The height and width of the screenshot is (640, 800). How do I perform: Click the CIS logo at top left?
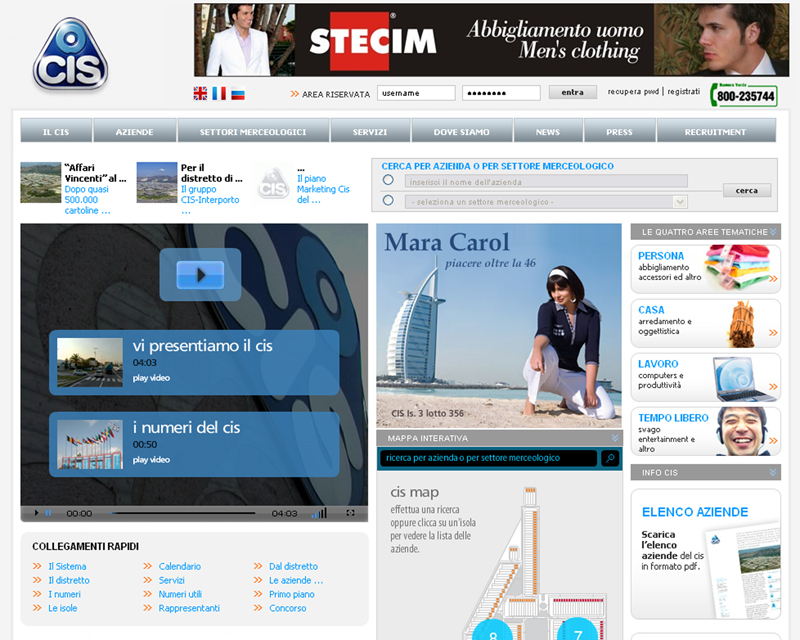click(x=70, y=55)
